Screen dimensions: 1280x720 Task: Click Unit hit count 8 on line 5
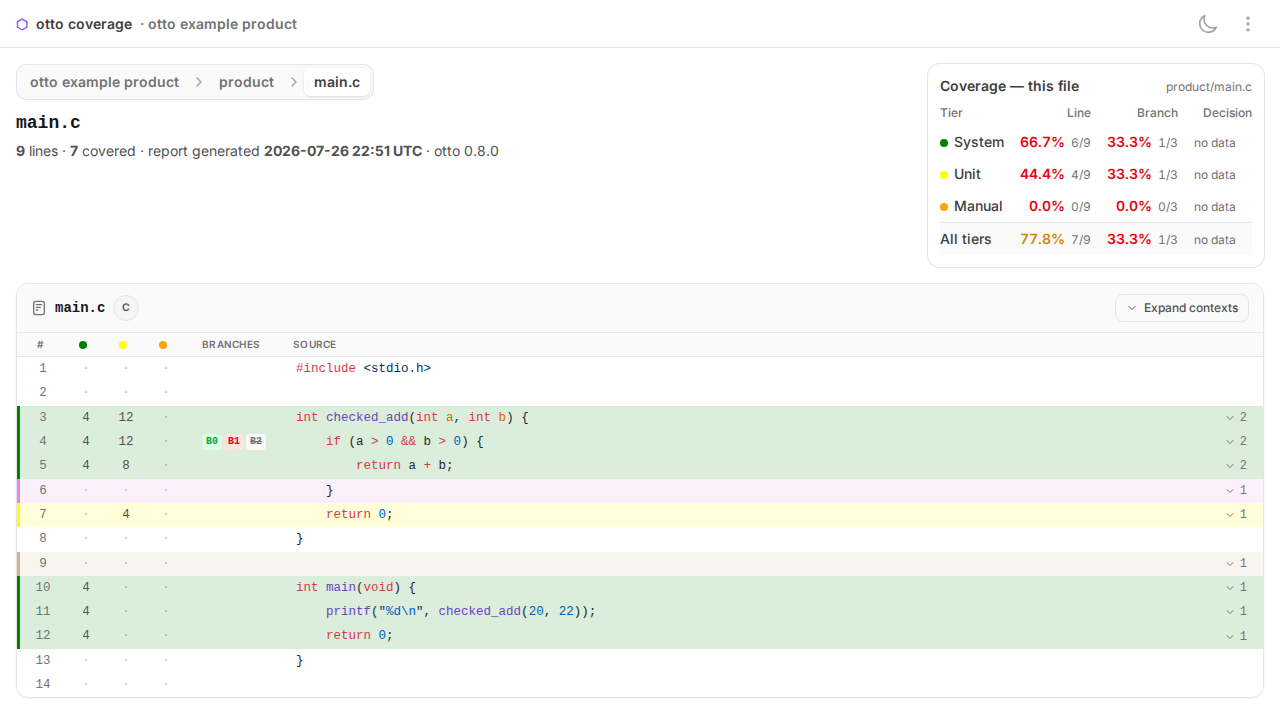click(x=126, y=465)
